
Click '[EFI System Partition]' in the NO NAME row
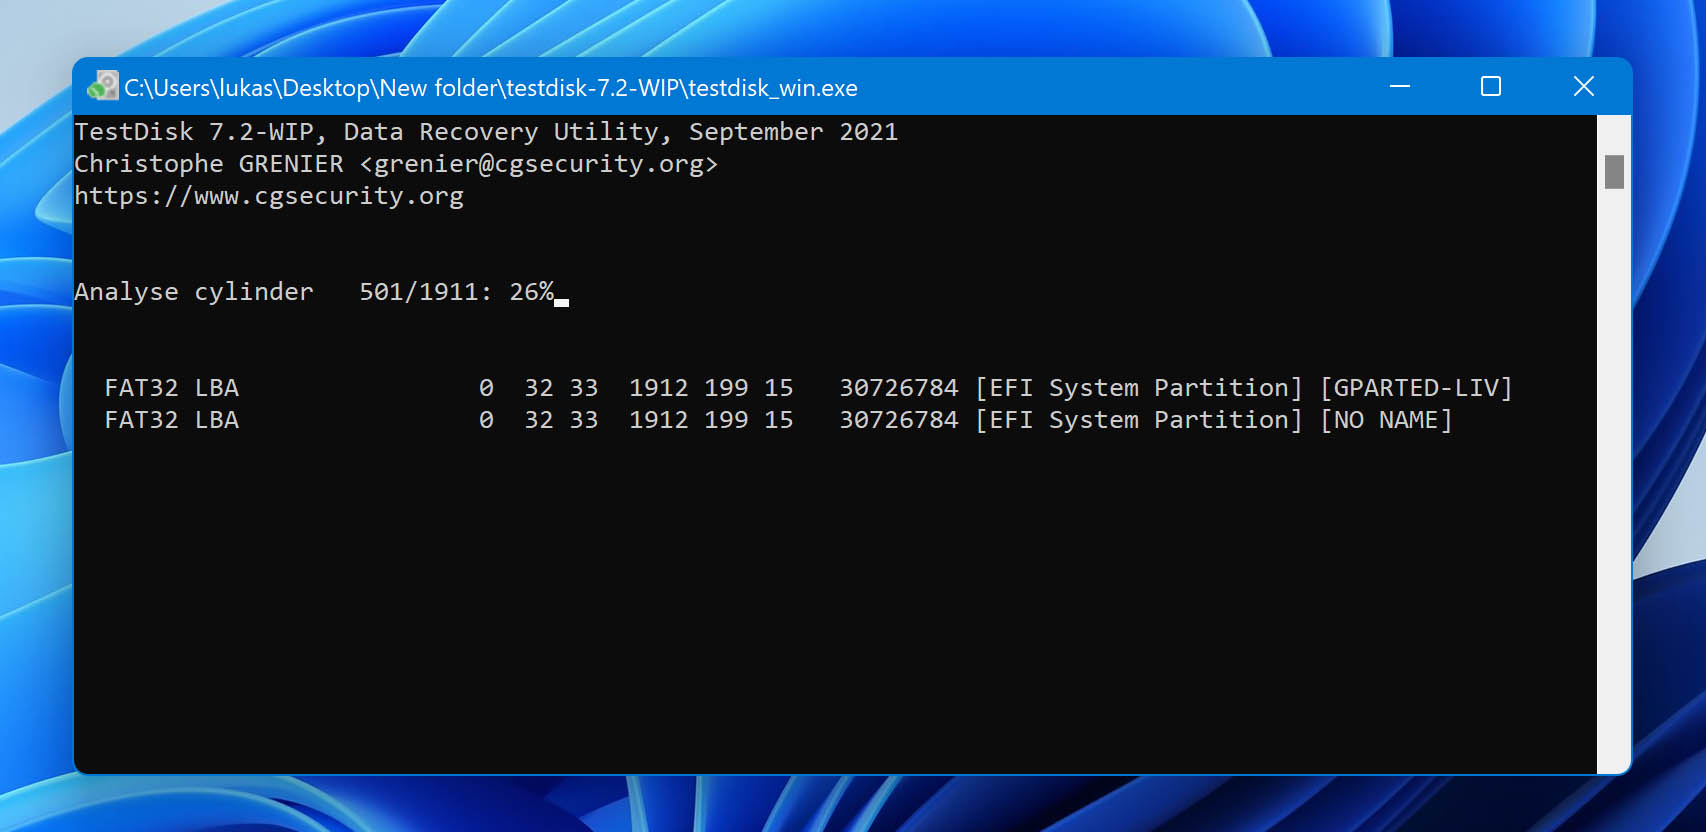pos(1139,420)
